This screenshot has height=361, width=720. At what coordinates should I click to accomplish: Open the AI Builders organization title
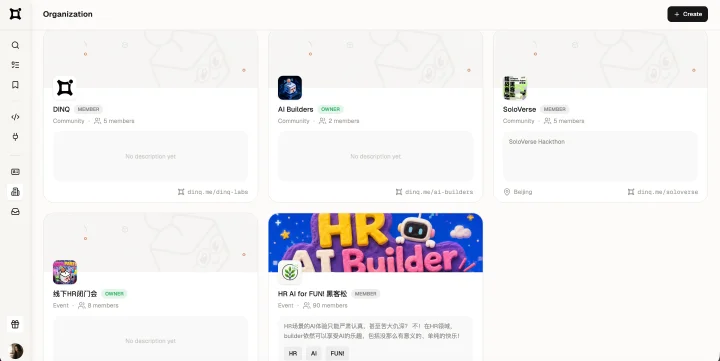(x=295, y=109)
